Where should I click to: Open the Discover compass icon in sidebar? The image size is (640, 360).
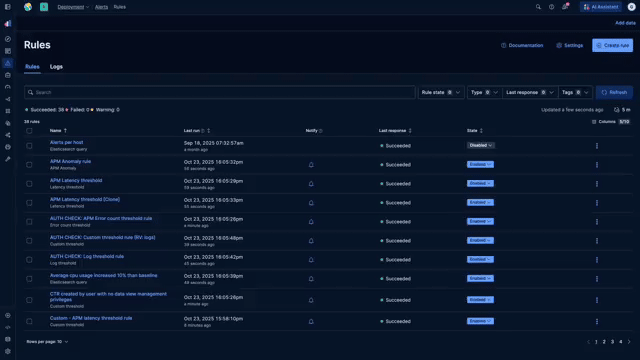8,39
